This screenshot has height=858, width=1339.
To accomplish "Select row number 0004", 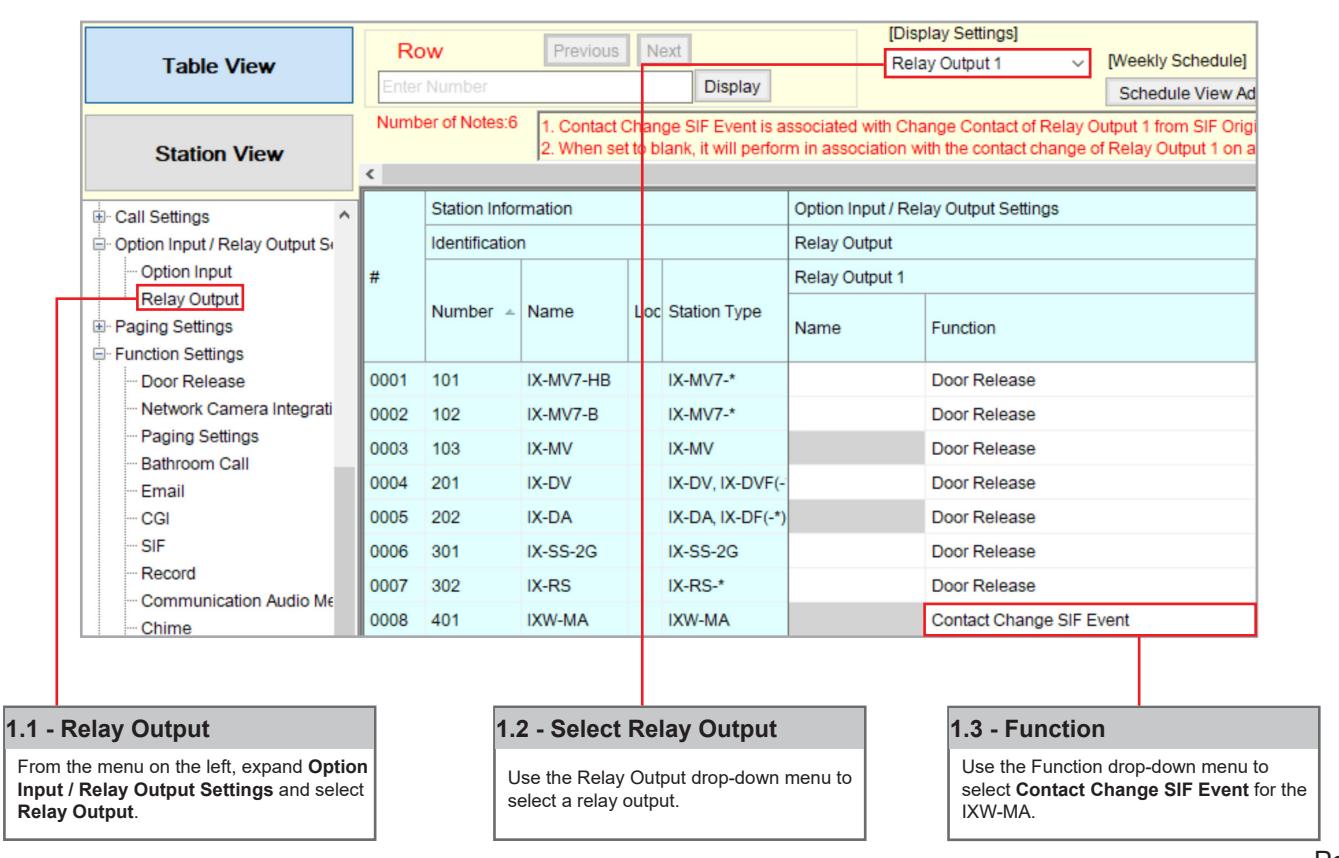I will pyautogui.click(x=393, y=483).
